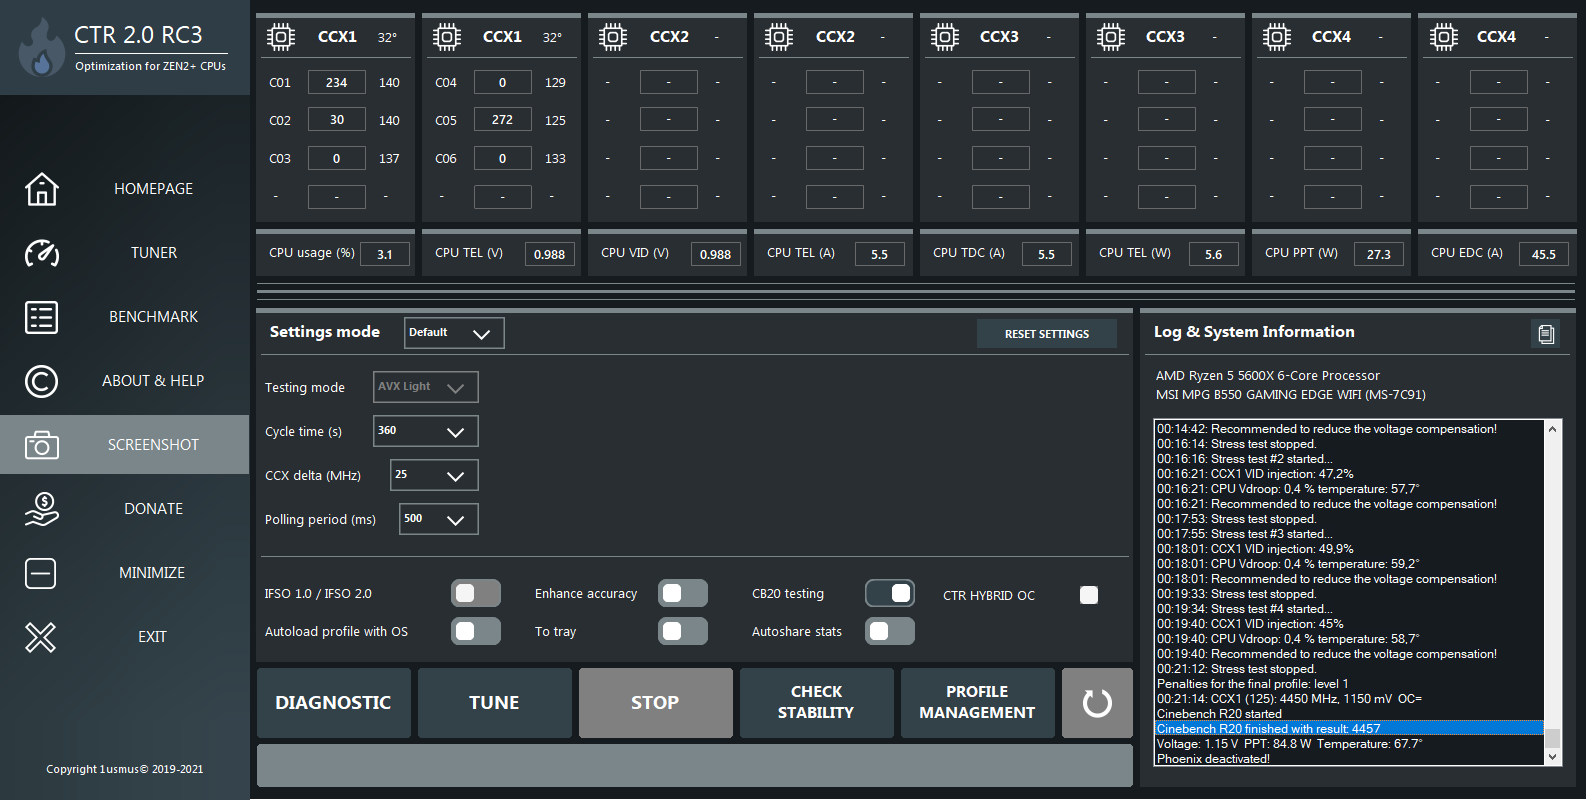Screen dimensions: 1586x800
Task: Click the second CCX4 chip icon
Action: click(x=1443, y=37)
